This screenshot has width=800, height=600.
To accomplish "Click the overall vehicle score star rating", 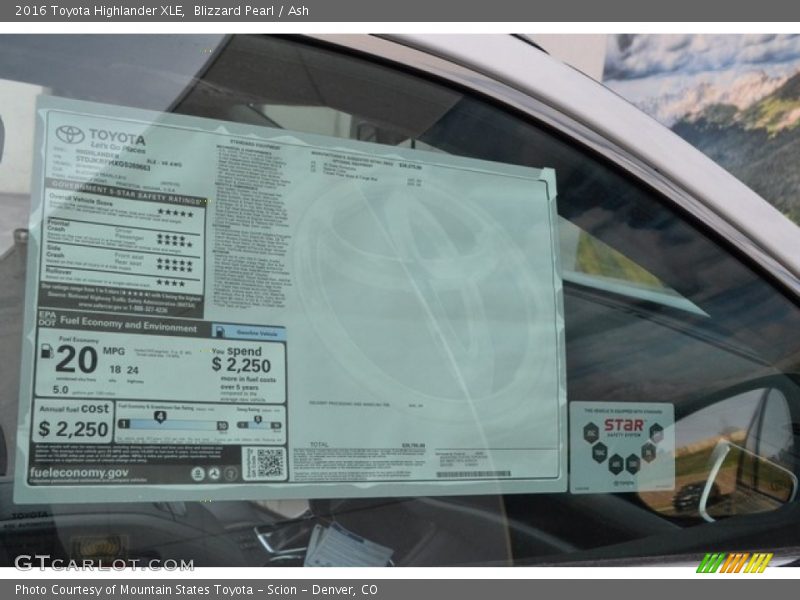I will [174, 213].
